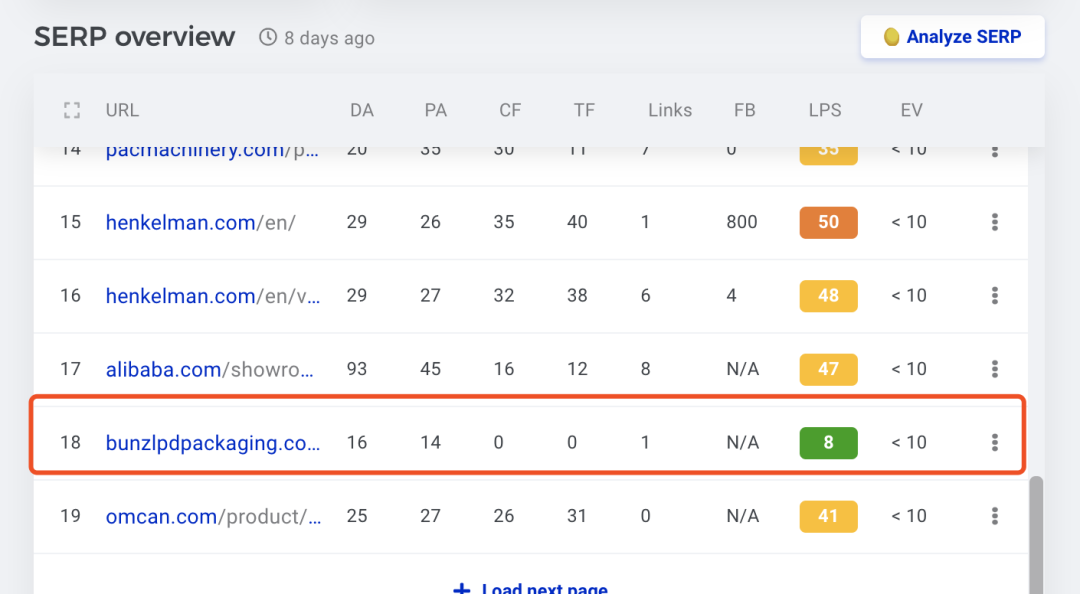Open the omcan.com/product link
The height and width of the screenshot is (594, 1080).
[214, 516]
